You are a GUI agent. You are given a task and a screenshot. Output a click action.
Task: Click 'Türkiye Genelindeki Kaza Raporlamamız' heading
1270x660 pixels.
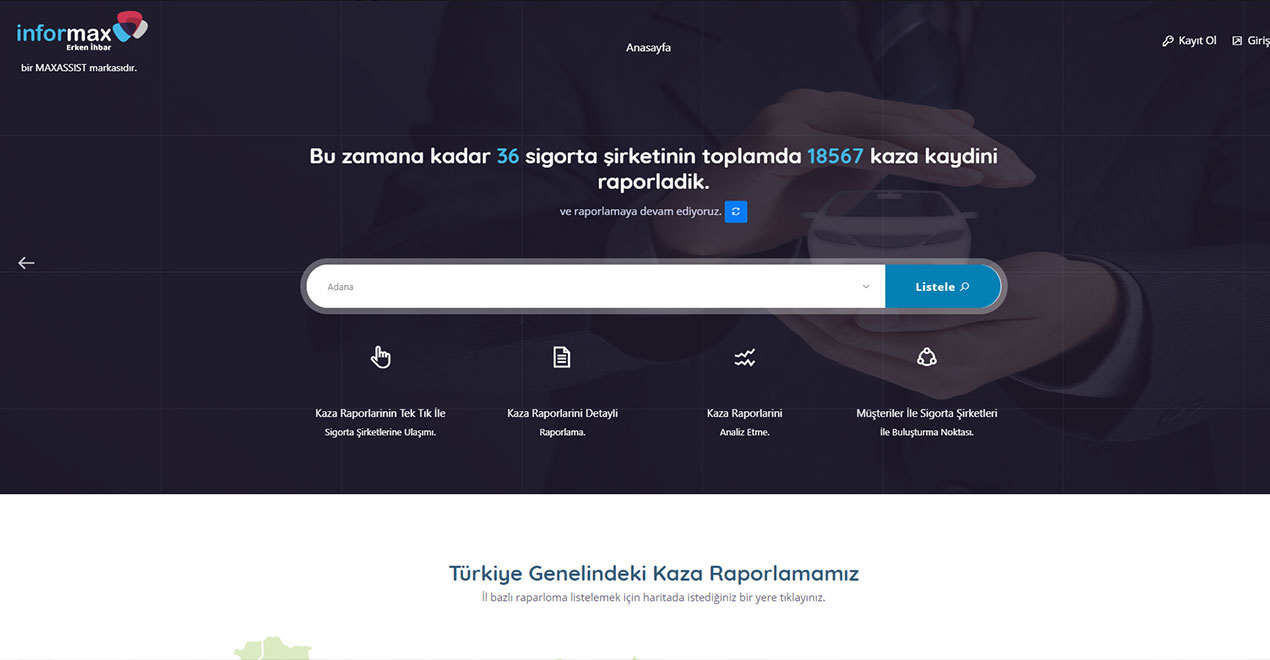[654, 573]
